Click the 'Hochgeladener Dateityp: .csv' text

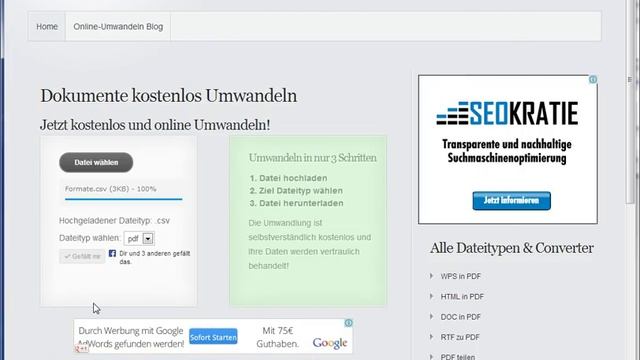[114, 221]
